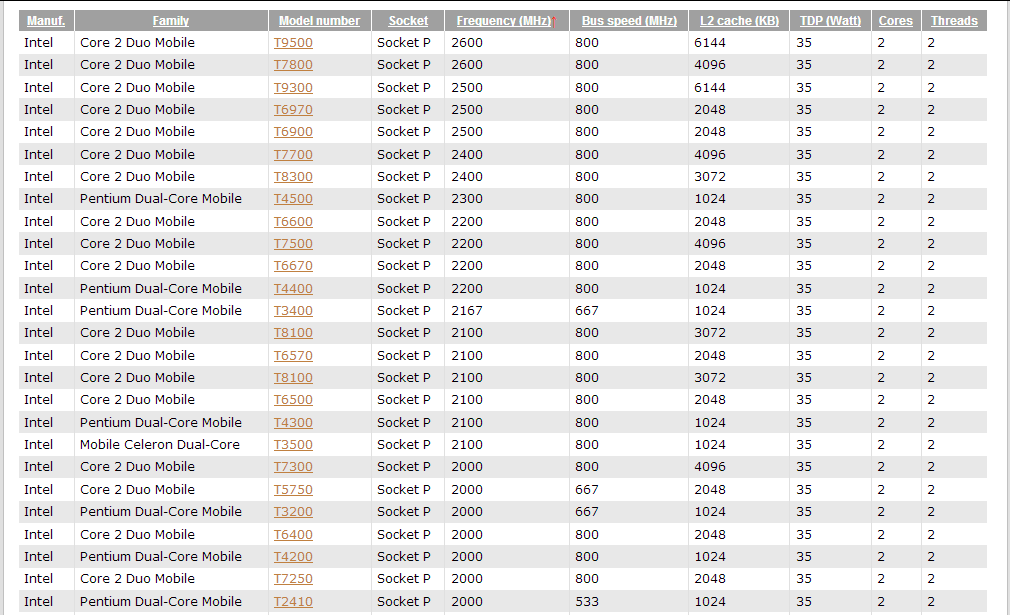
Task: Open the T9500 model link
Action: 293,43
